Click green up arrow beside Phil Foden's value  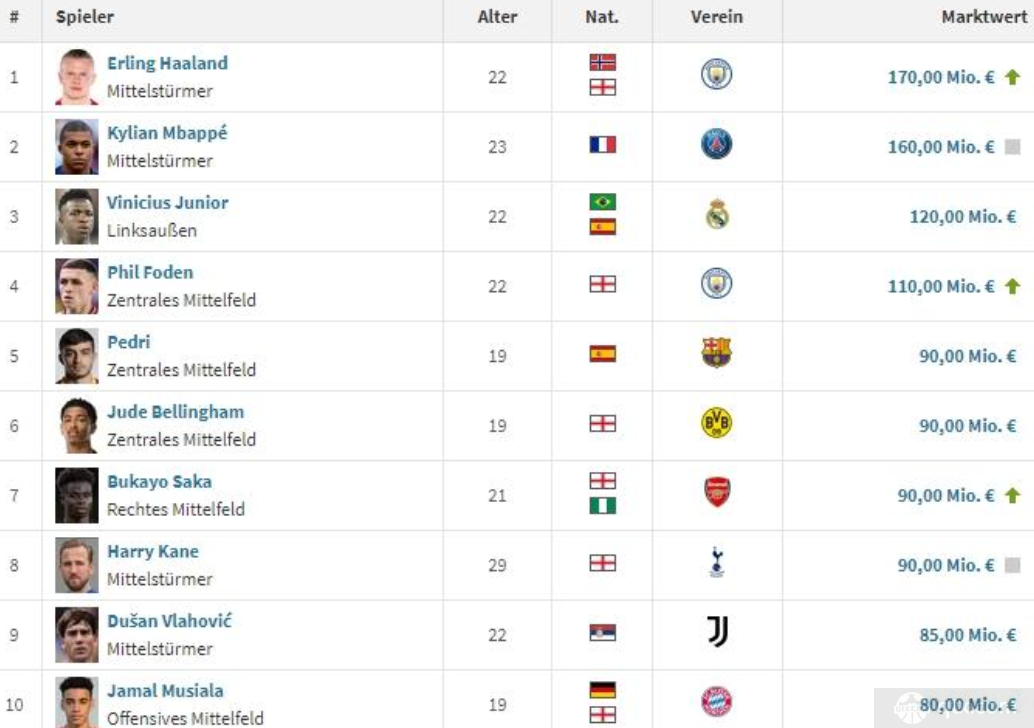(x=1012, y=286)
